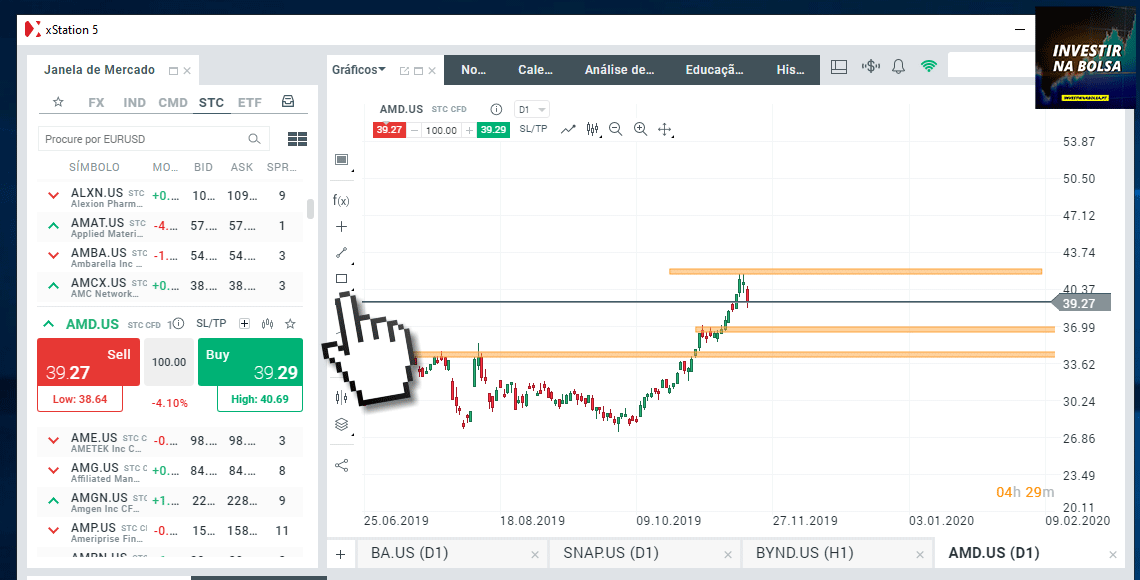This screenshot has width=1140, height=580.
Task: Click the green 39.29 buy price in chart
Action: (493, 130)
